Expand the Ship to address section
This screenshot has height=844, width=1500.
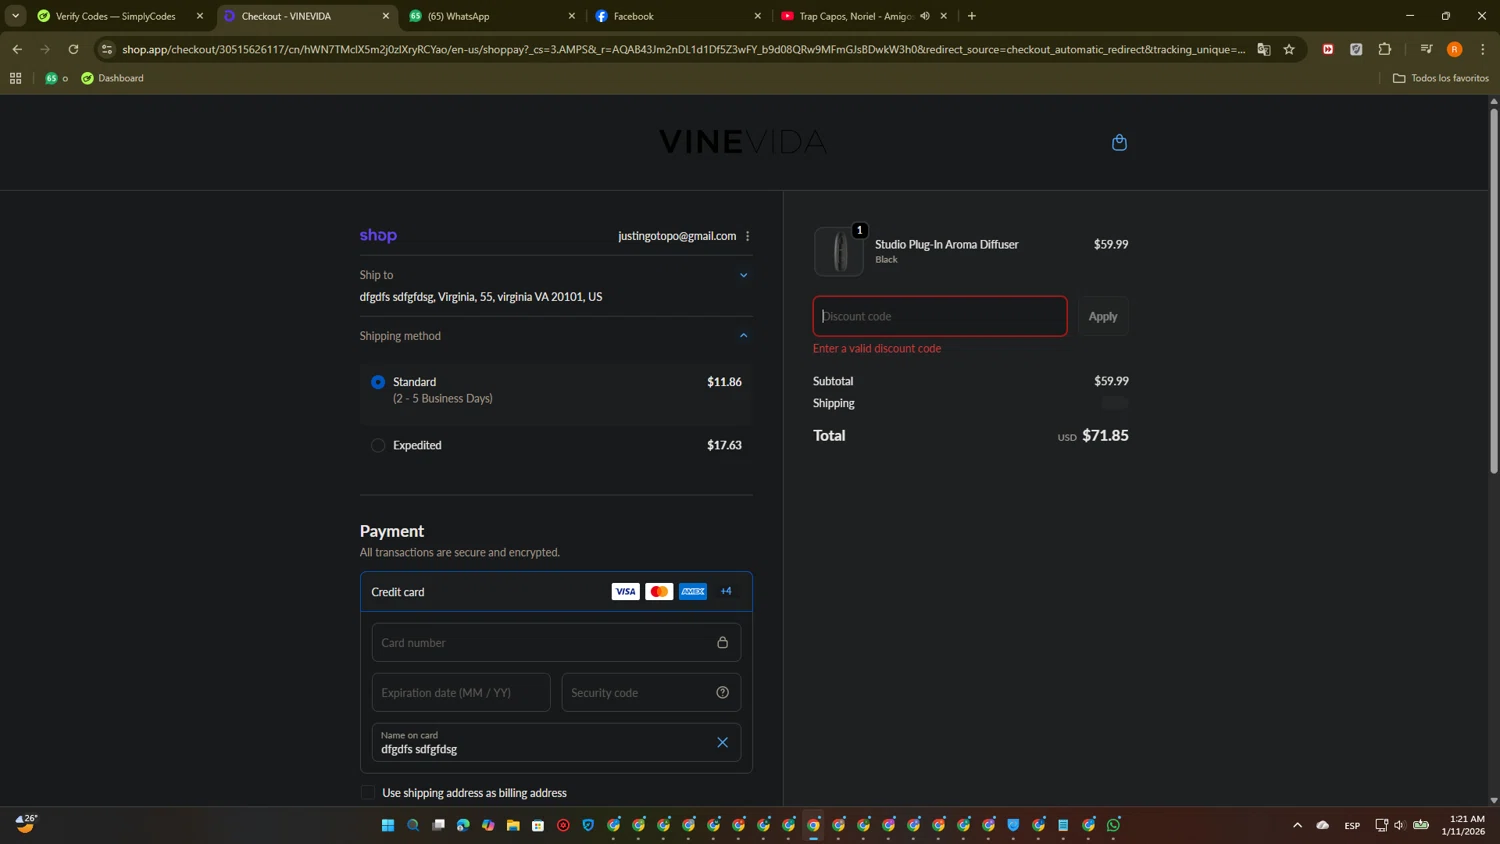[x=743, y=275]
